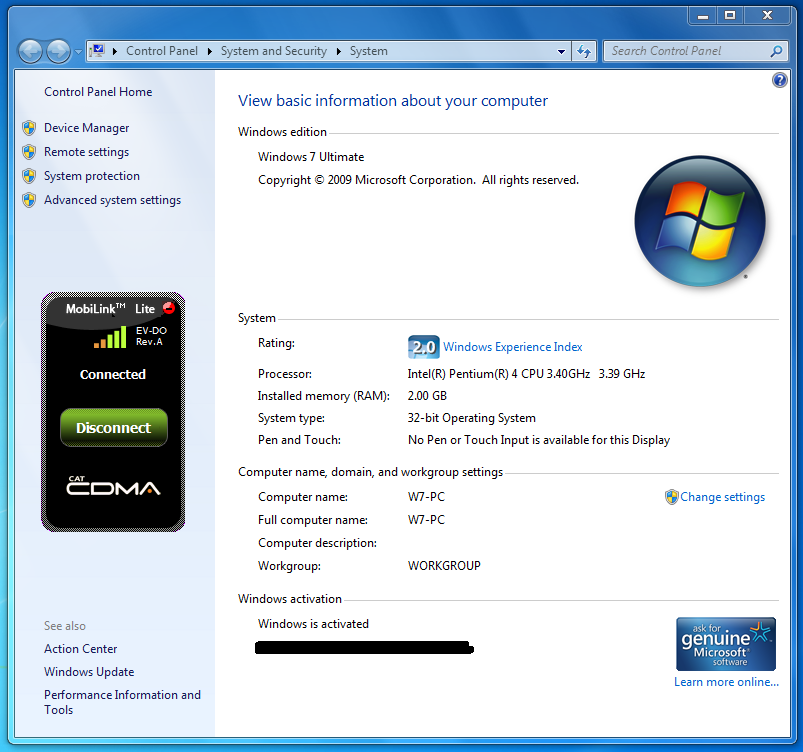This screenshot has height=752, width=803.
Task: Maximize the System window
Action: (730, 16)
